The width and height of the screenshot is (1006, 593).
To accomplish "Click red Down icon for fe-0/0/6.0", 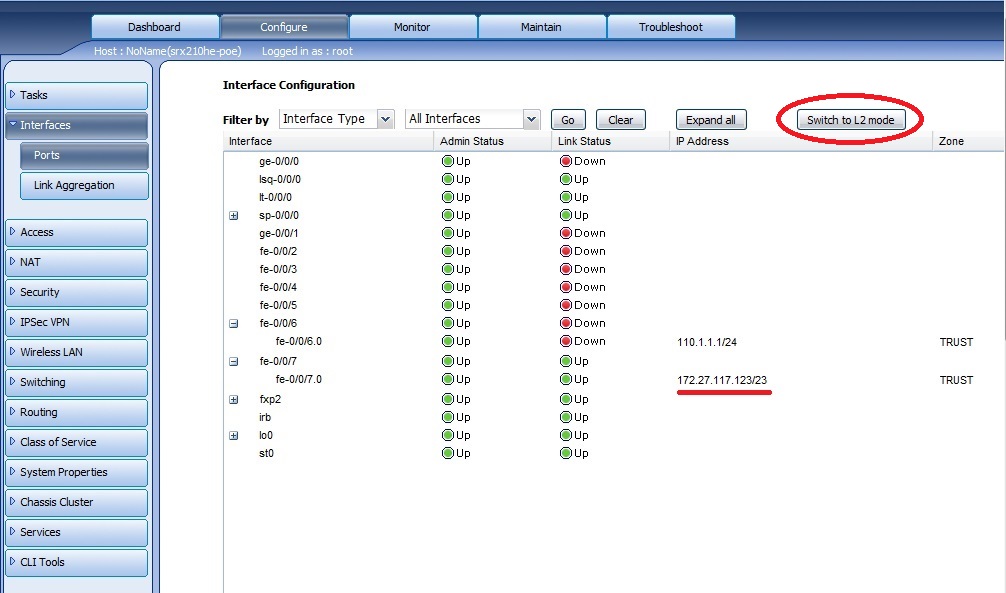I will [566, 341].
